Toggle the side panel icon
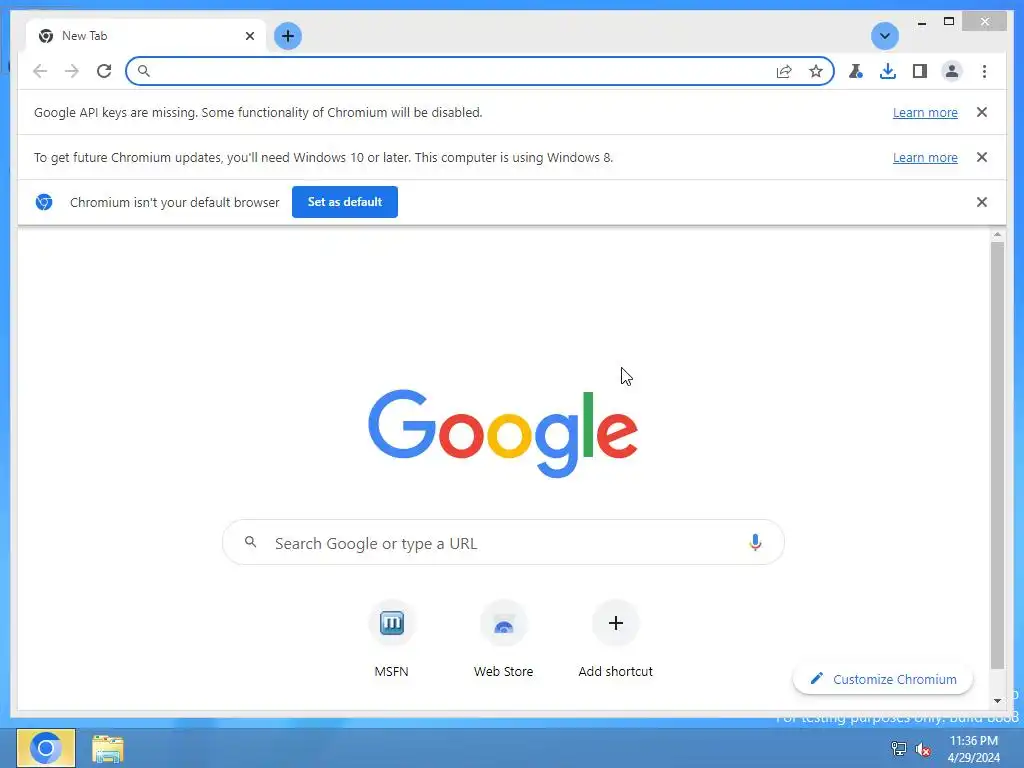This screenshot has height=768, width=1024. coord(920,71)
